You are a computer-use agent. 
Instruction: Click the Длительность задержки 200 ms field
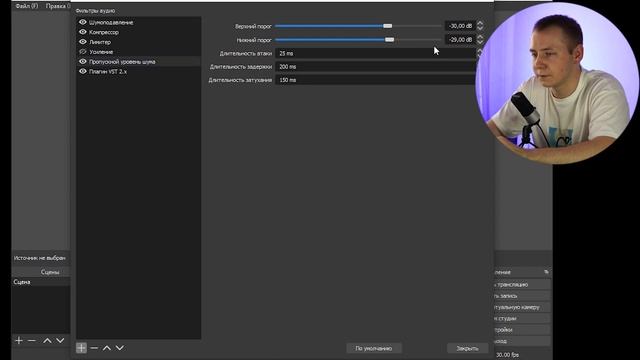point(376,67)
